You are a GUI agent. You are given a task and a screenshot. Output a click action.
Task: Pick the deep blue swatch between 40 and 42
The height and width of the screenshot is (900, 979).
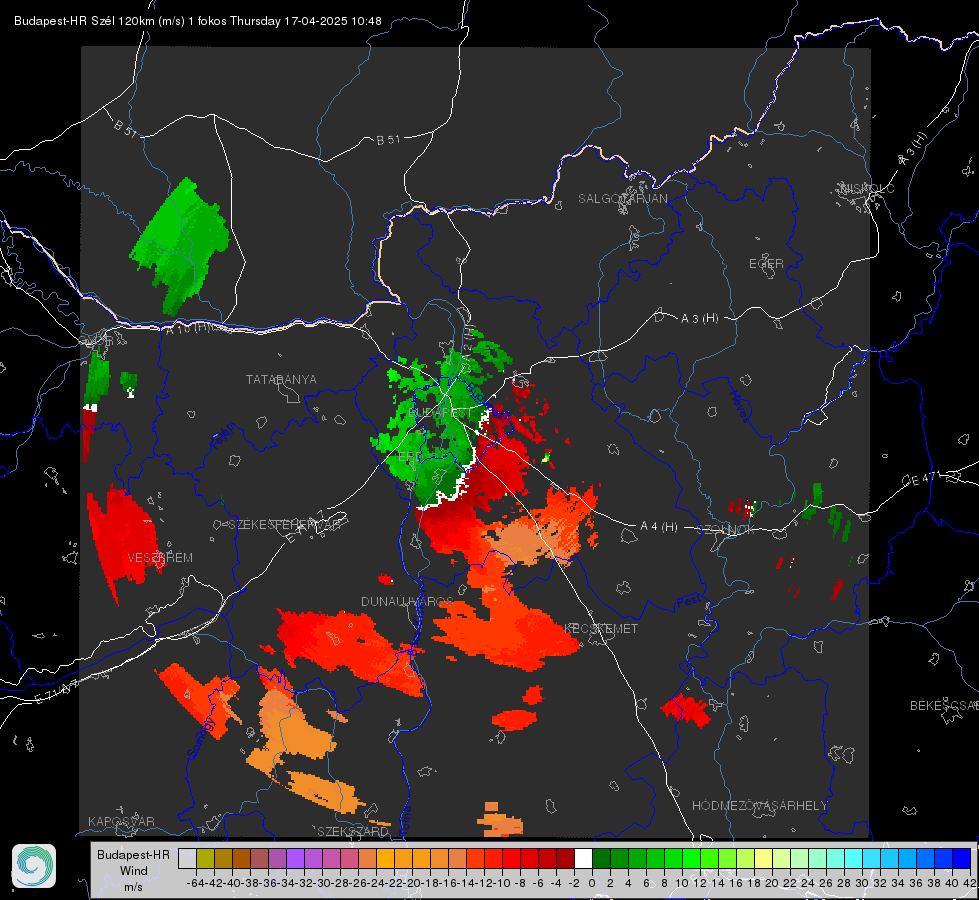click(962, 858)
